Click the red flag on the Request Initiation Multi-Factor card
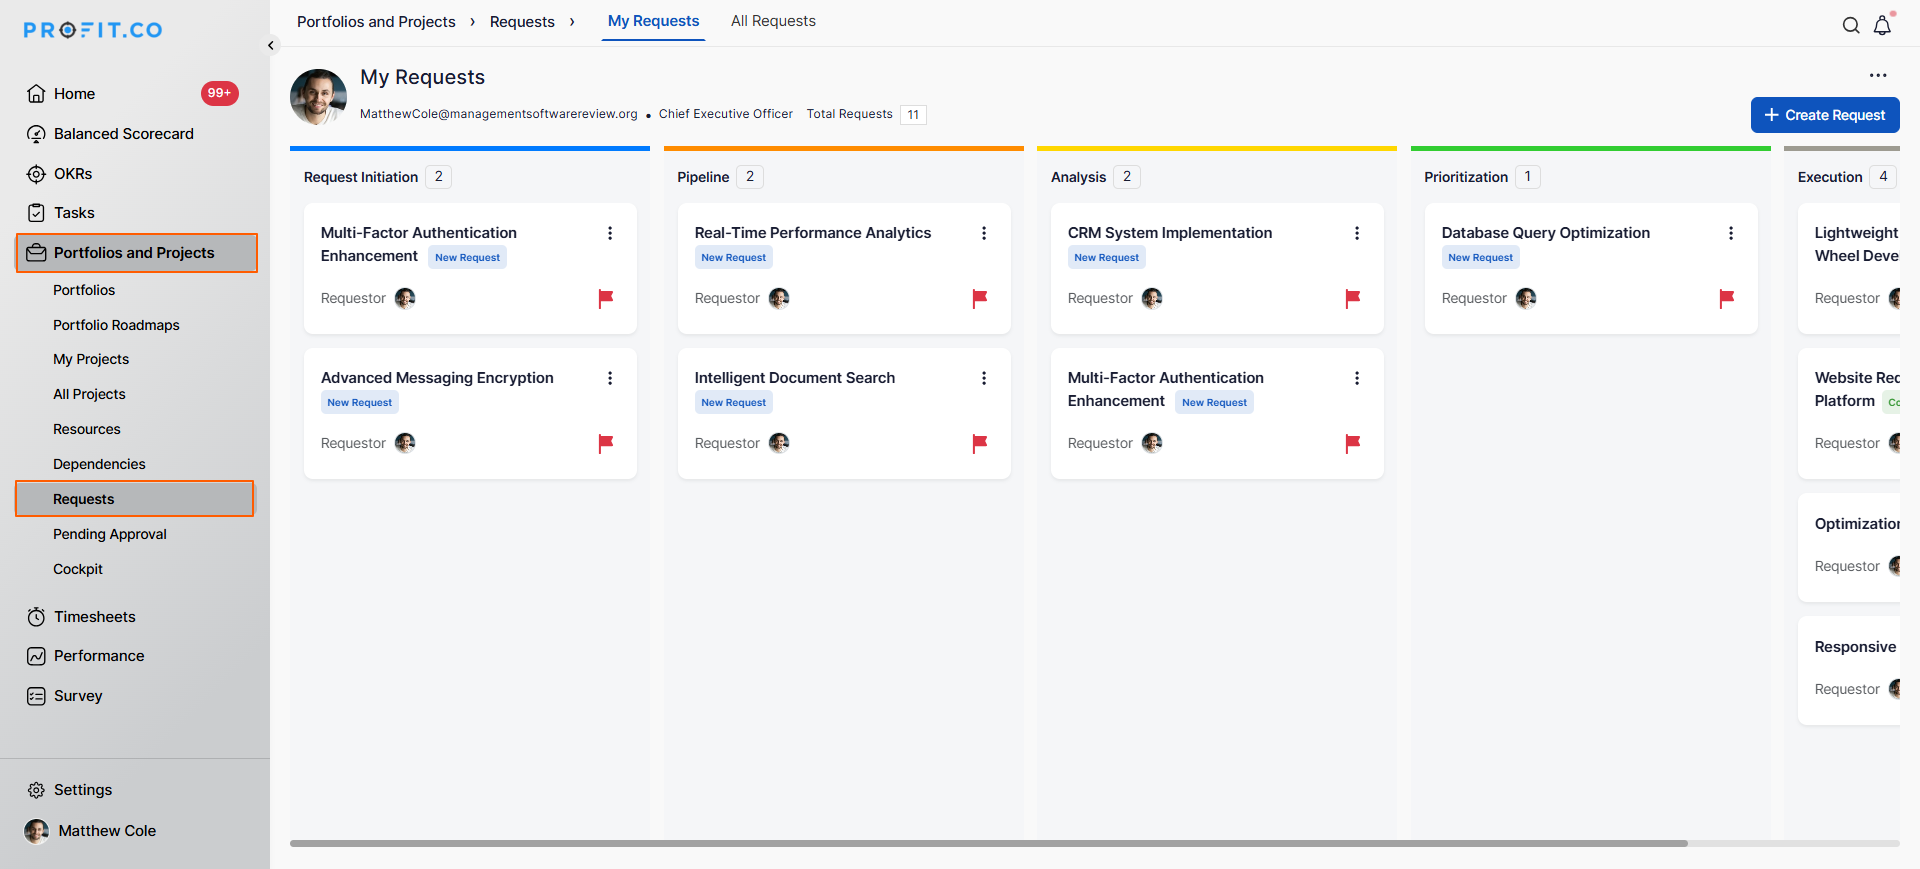This screenshot has width=1920, height=869. coord(606,298)
